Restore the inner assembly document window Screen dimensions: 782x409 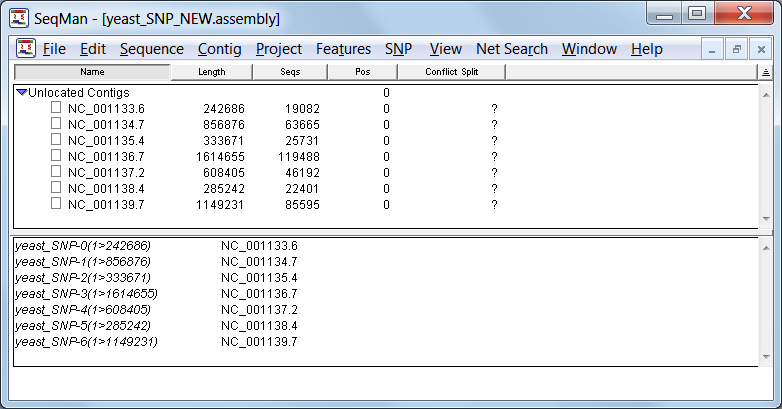click(x=736, y=49)
